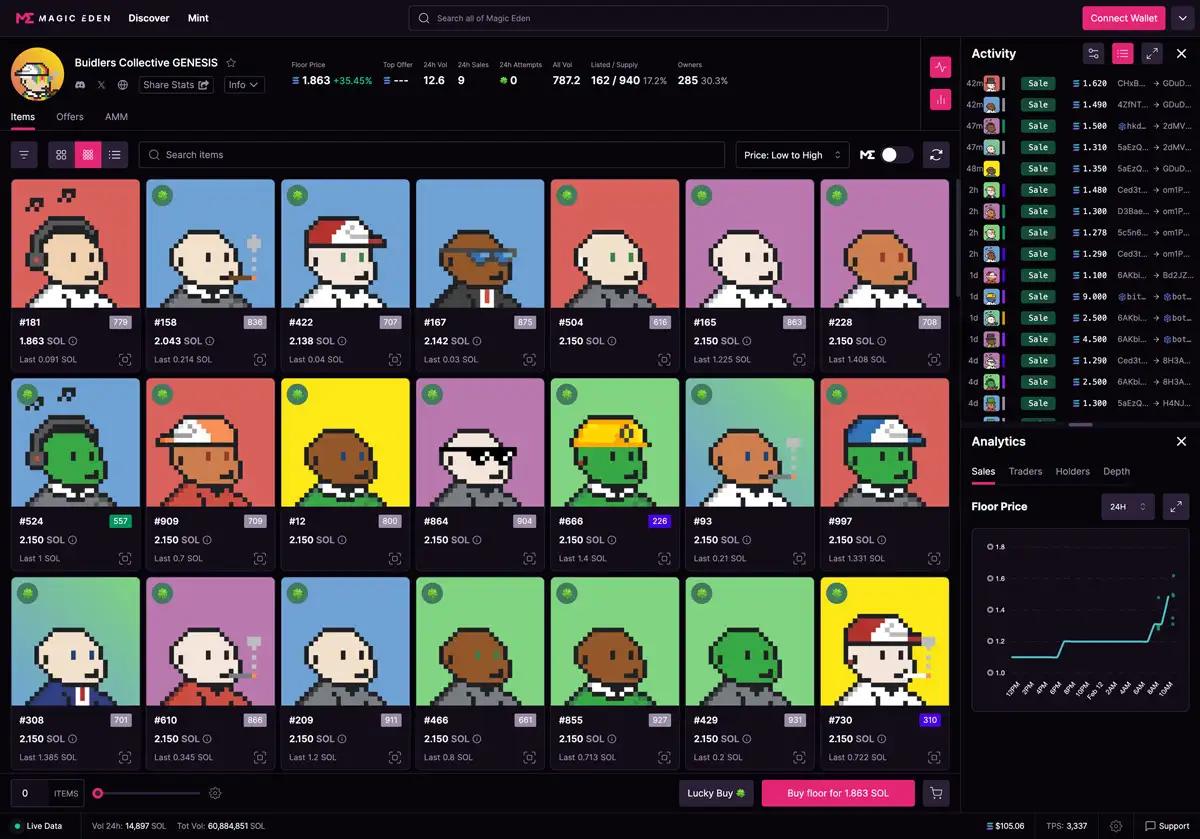
Task: Click the Connect Wallet button
Action: point(1124,18)
